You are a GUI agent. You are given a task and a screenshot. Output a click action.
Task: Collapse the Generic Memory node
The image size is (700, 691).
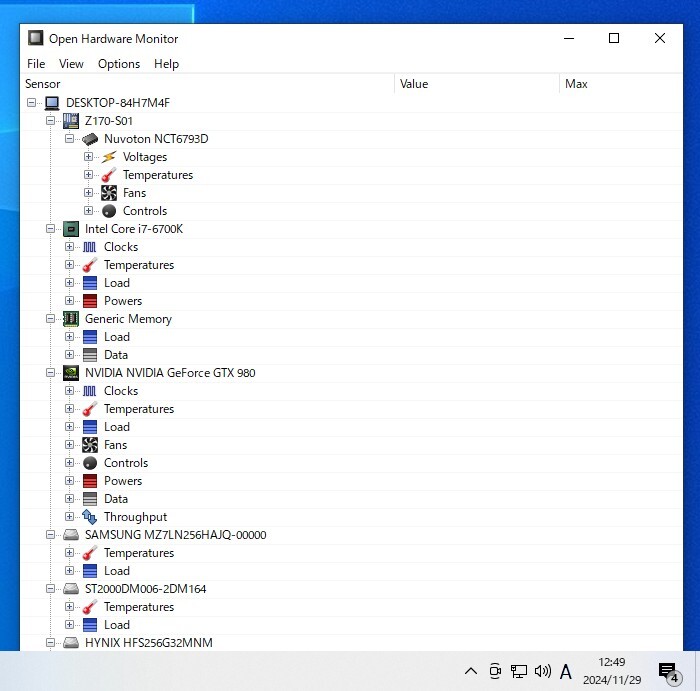click(50, 319)
